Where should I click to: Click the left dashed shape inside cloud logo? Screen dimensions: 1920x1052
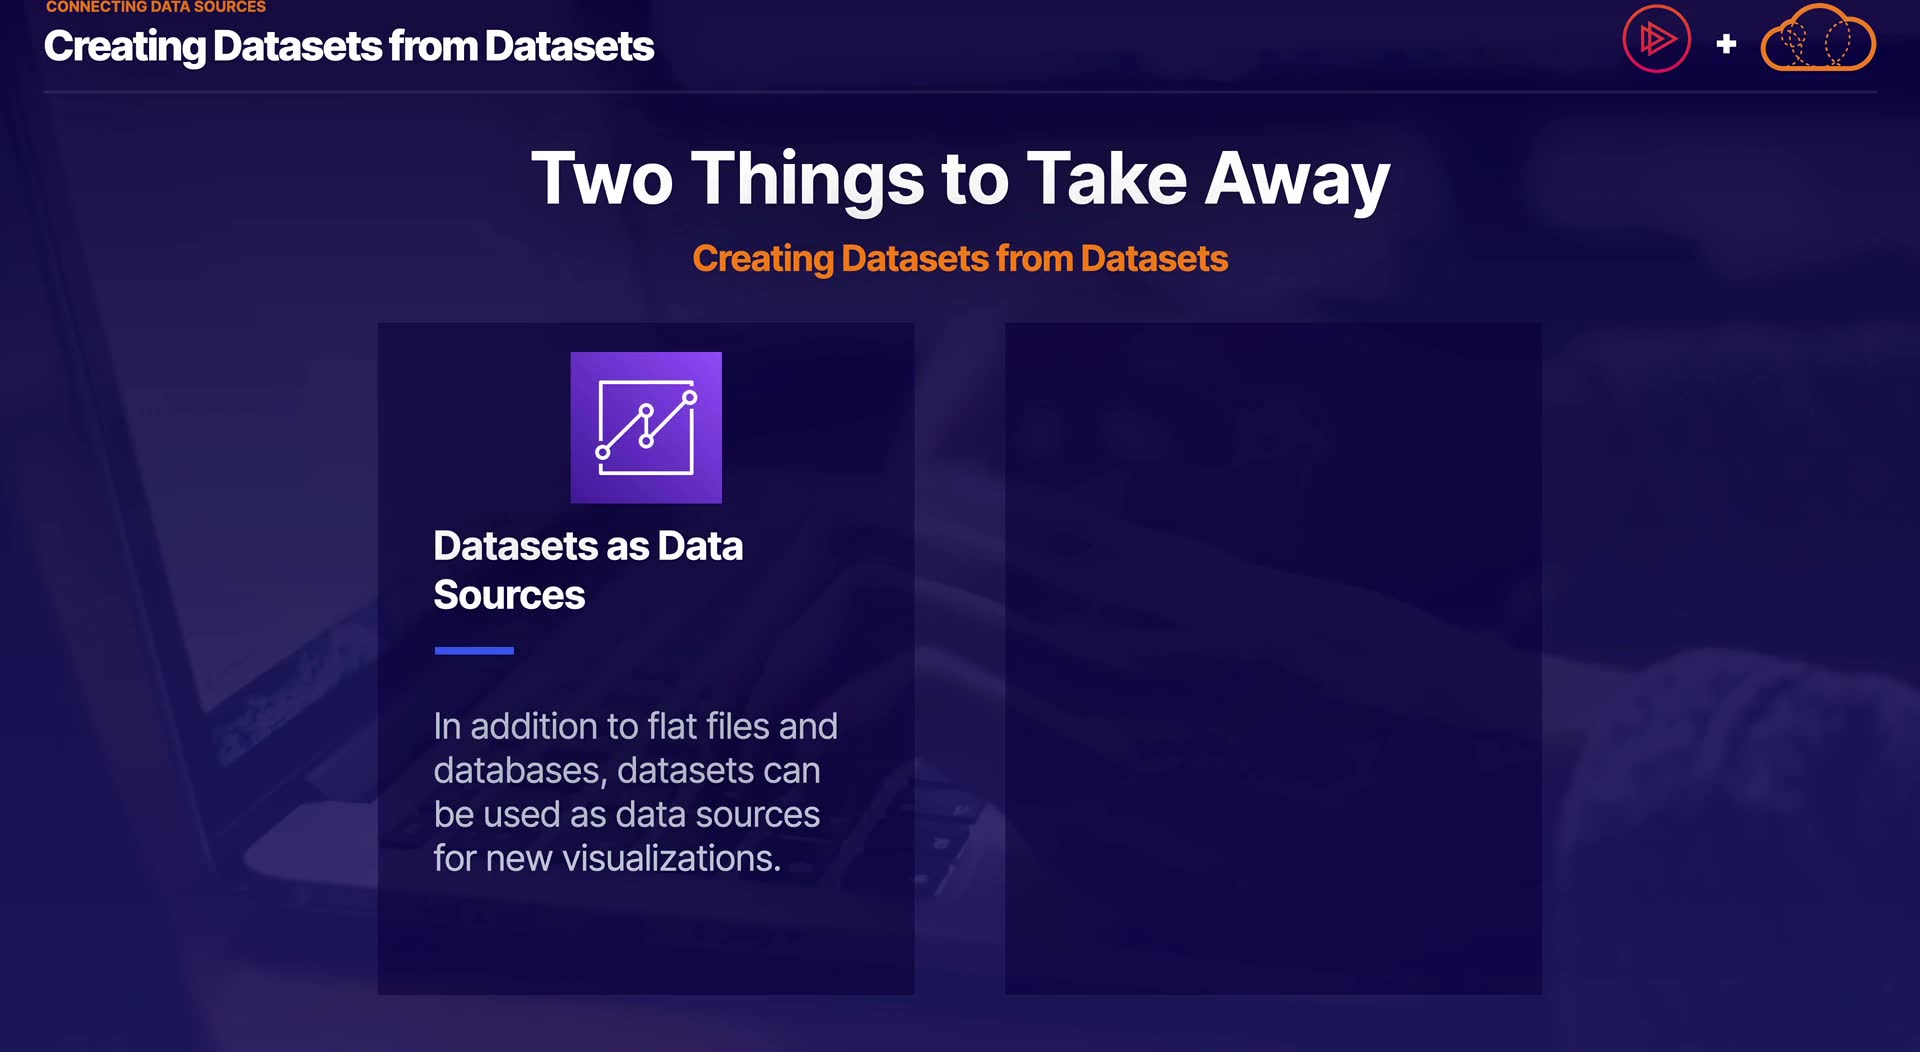(x=1795, y=43)
